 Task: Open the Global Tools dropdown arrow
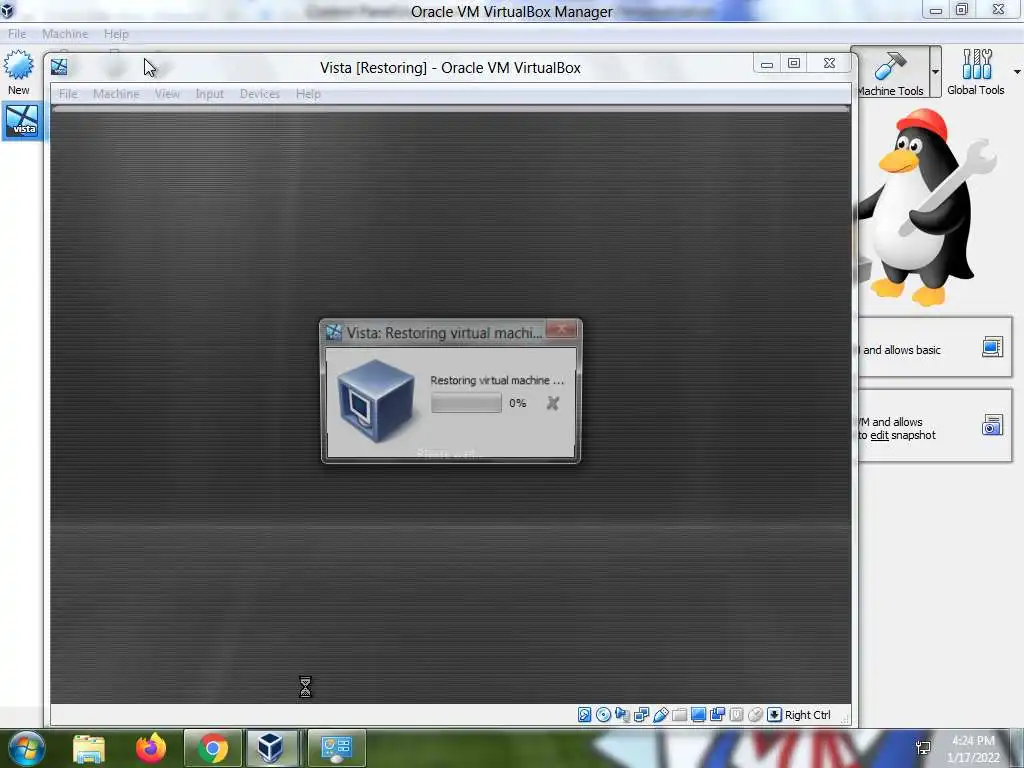pos(1017,72)
